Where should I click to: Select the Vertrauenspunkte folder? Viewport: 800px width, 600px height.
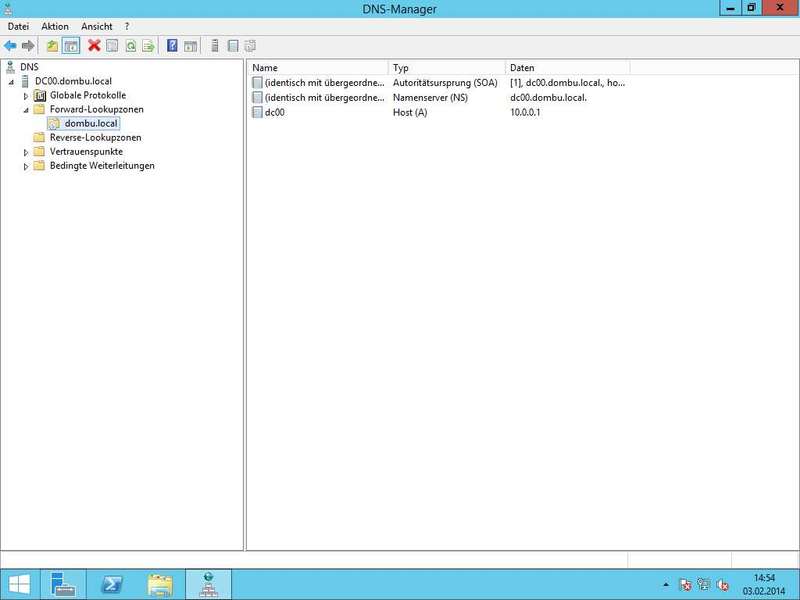point(86,152)
